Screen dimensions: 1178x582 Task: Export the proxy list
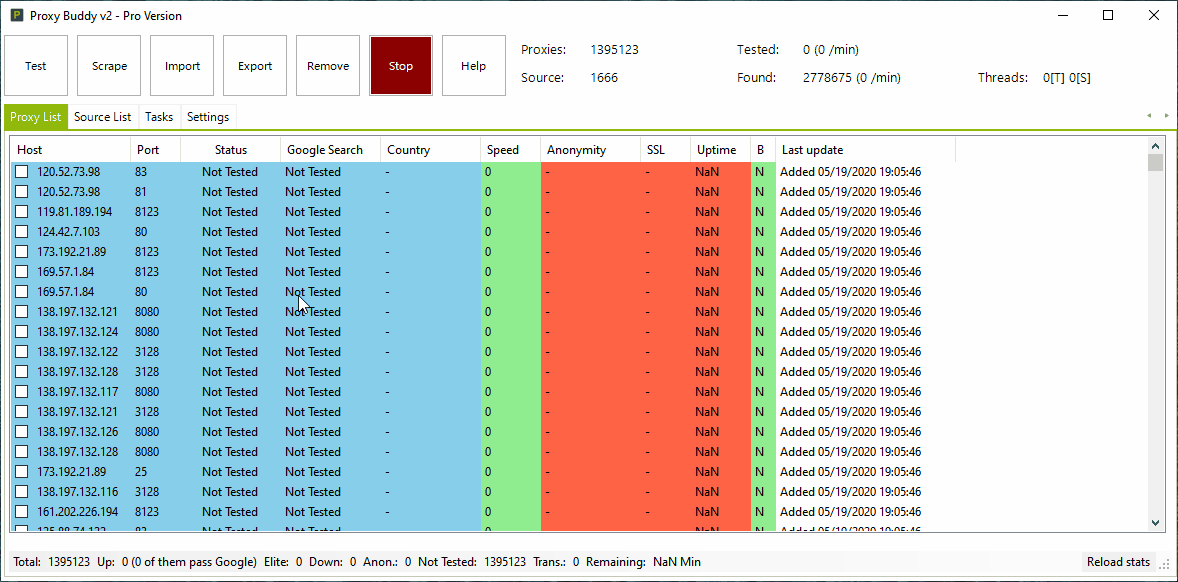click(x=255, y=65)
